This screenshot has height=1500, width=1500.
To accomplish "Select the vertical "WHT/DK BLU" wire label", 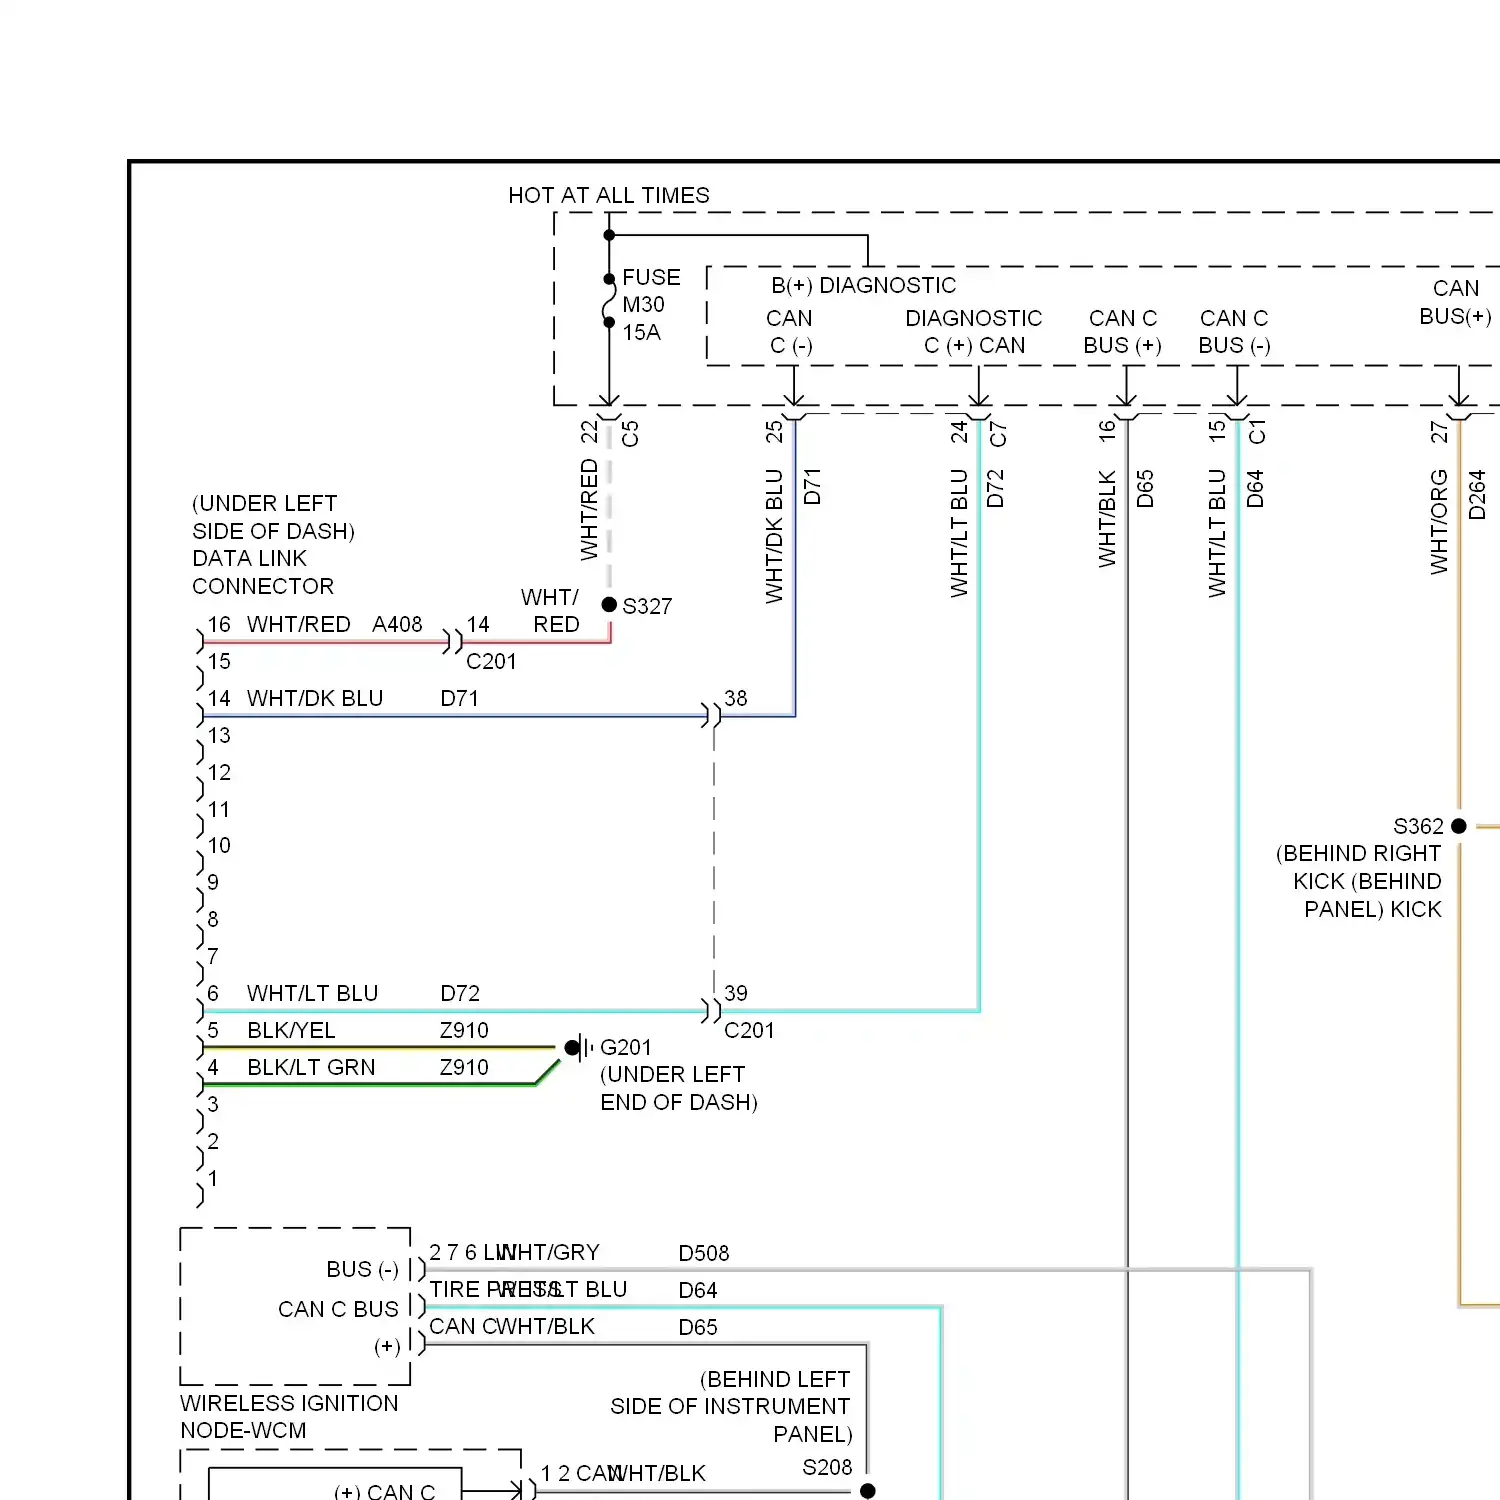I will pyautogui.click(x=774, y=536).
